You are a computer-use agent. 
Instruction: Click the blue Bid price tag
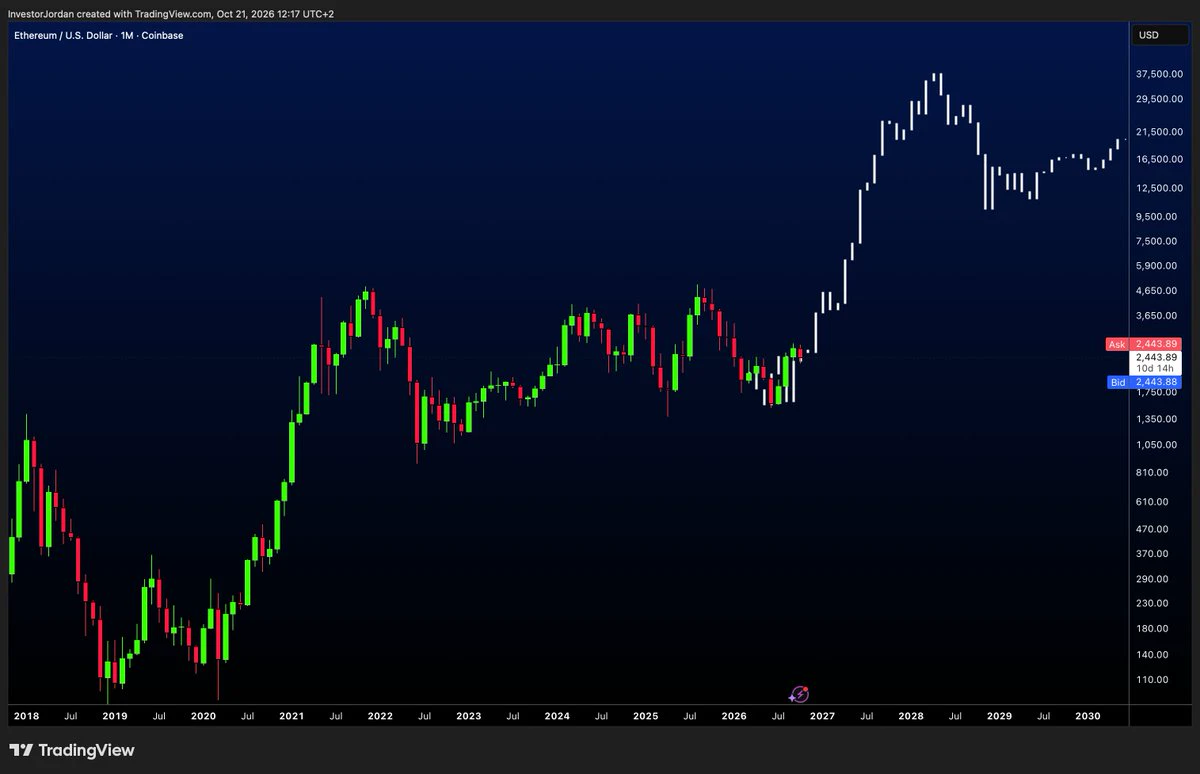pos(1144,382)
